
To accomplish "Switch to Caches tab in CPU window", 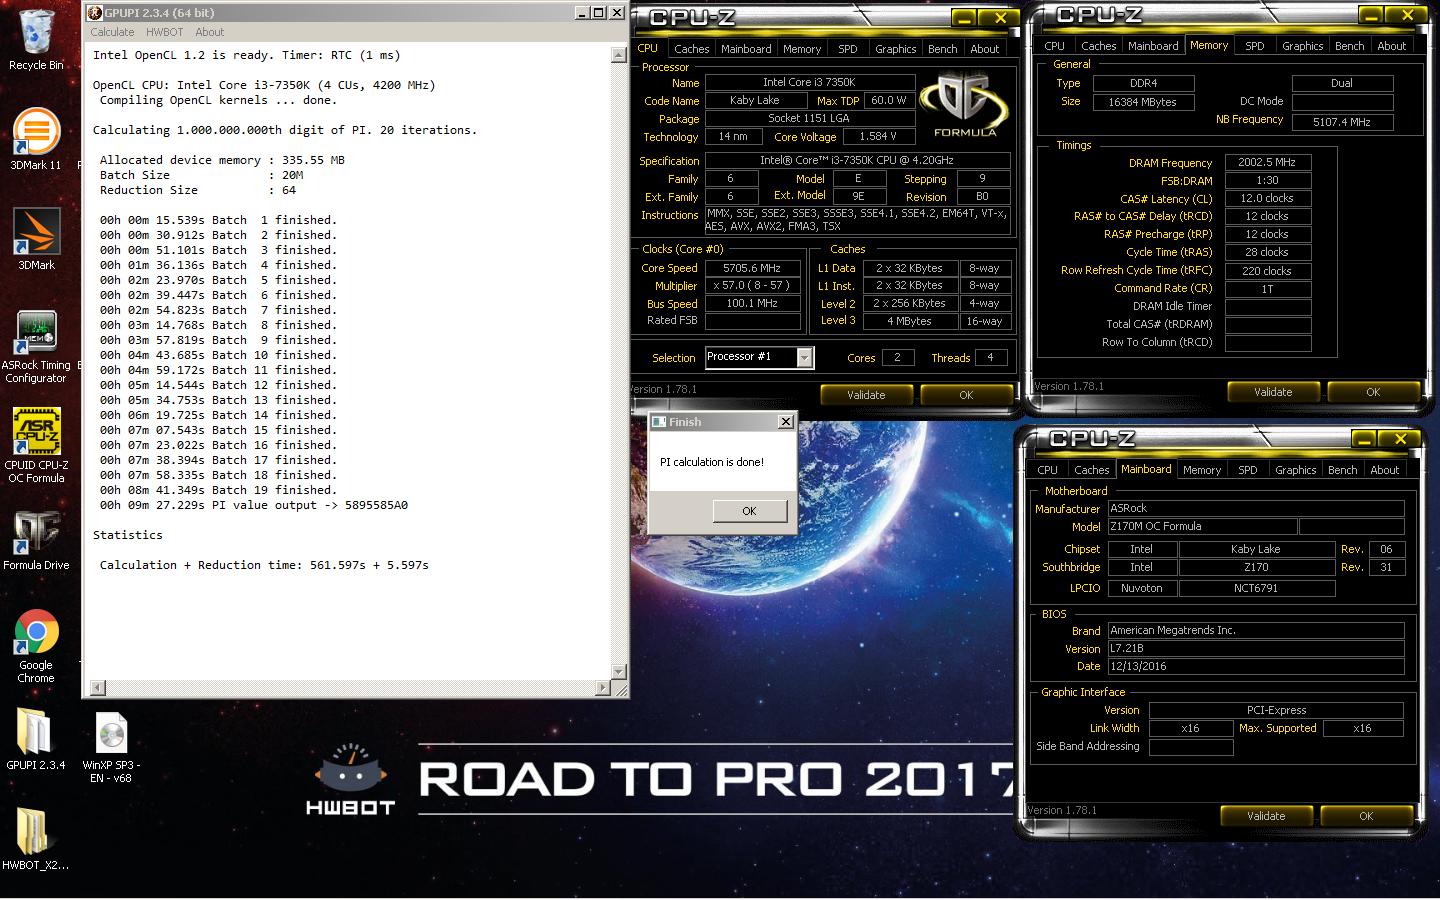I will [691, 49].
